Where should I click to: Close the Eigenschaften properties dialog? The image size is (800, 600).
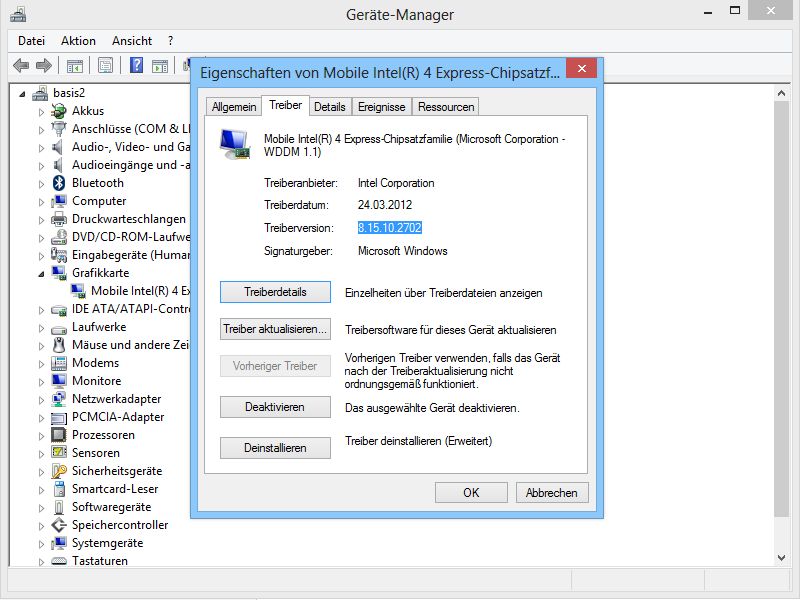click(582, 68)
